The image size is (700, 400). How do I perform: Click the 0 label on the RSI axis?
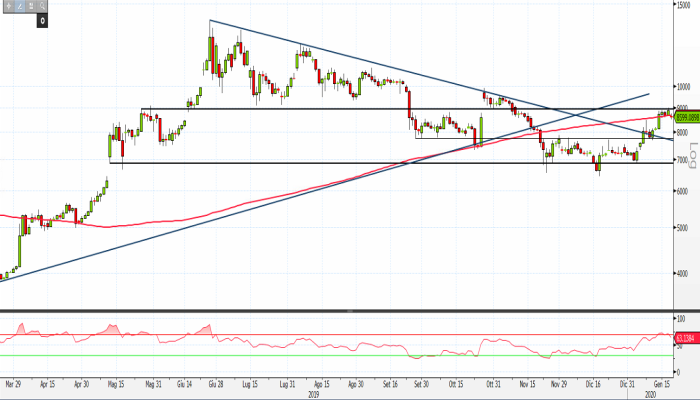coord(679,372)
